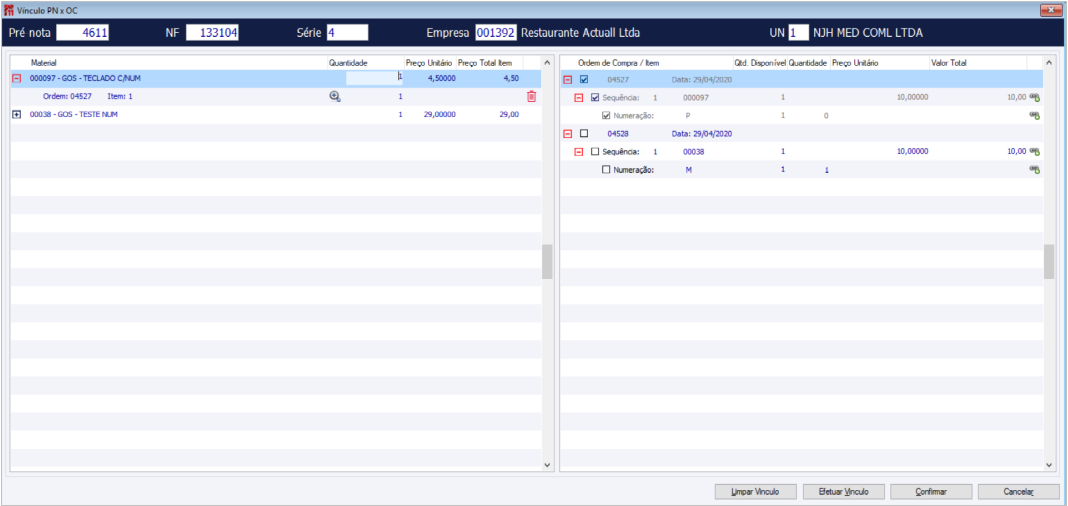1068x506 pixels.
Task: Click link icon on Numeração P row
Action: pos(1034,116)
